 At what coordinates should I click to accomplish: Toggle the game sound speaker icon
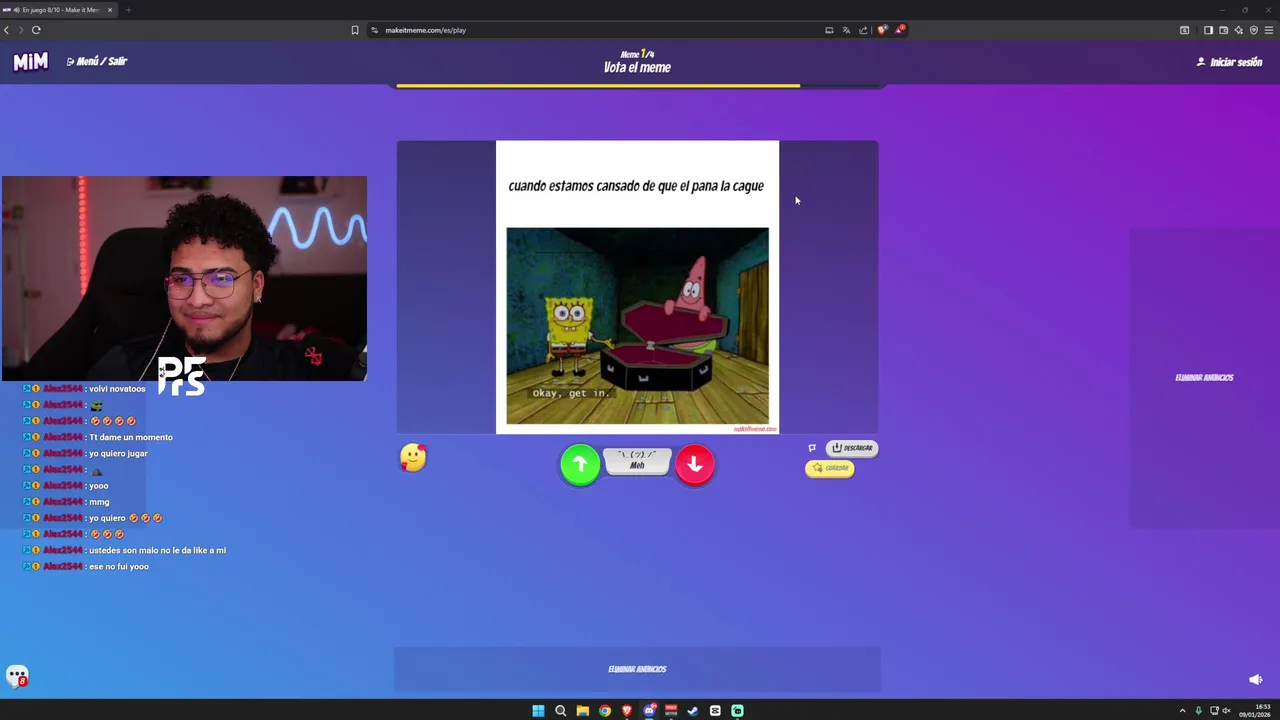(1256, 680)
